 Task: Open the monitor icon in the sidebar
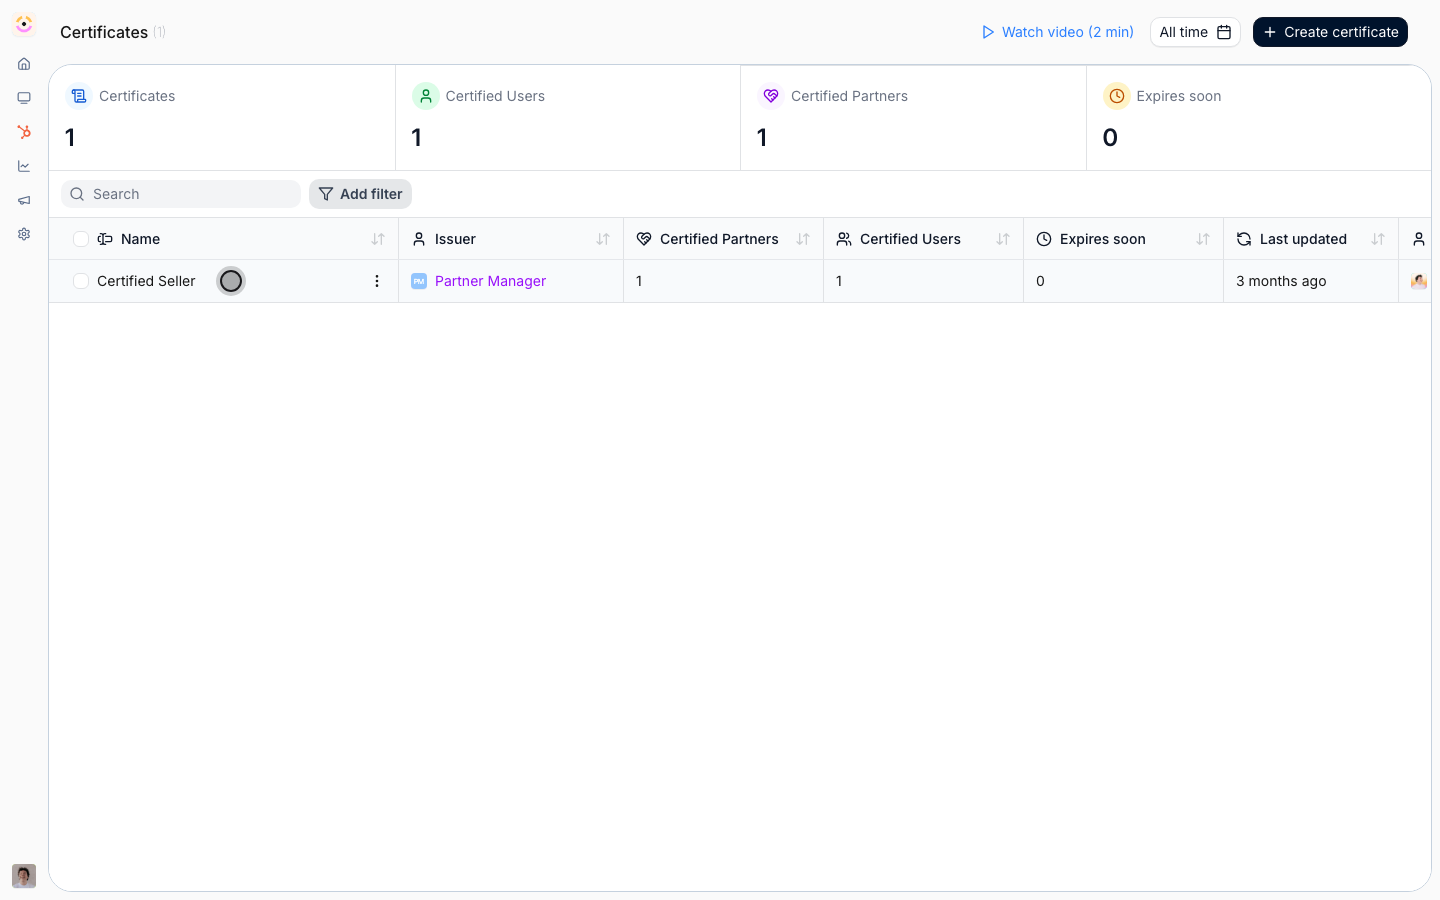pos(24,98)
